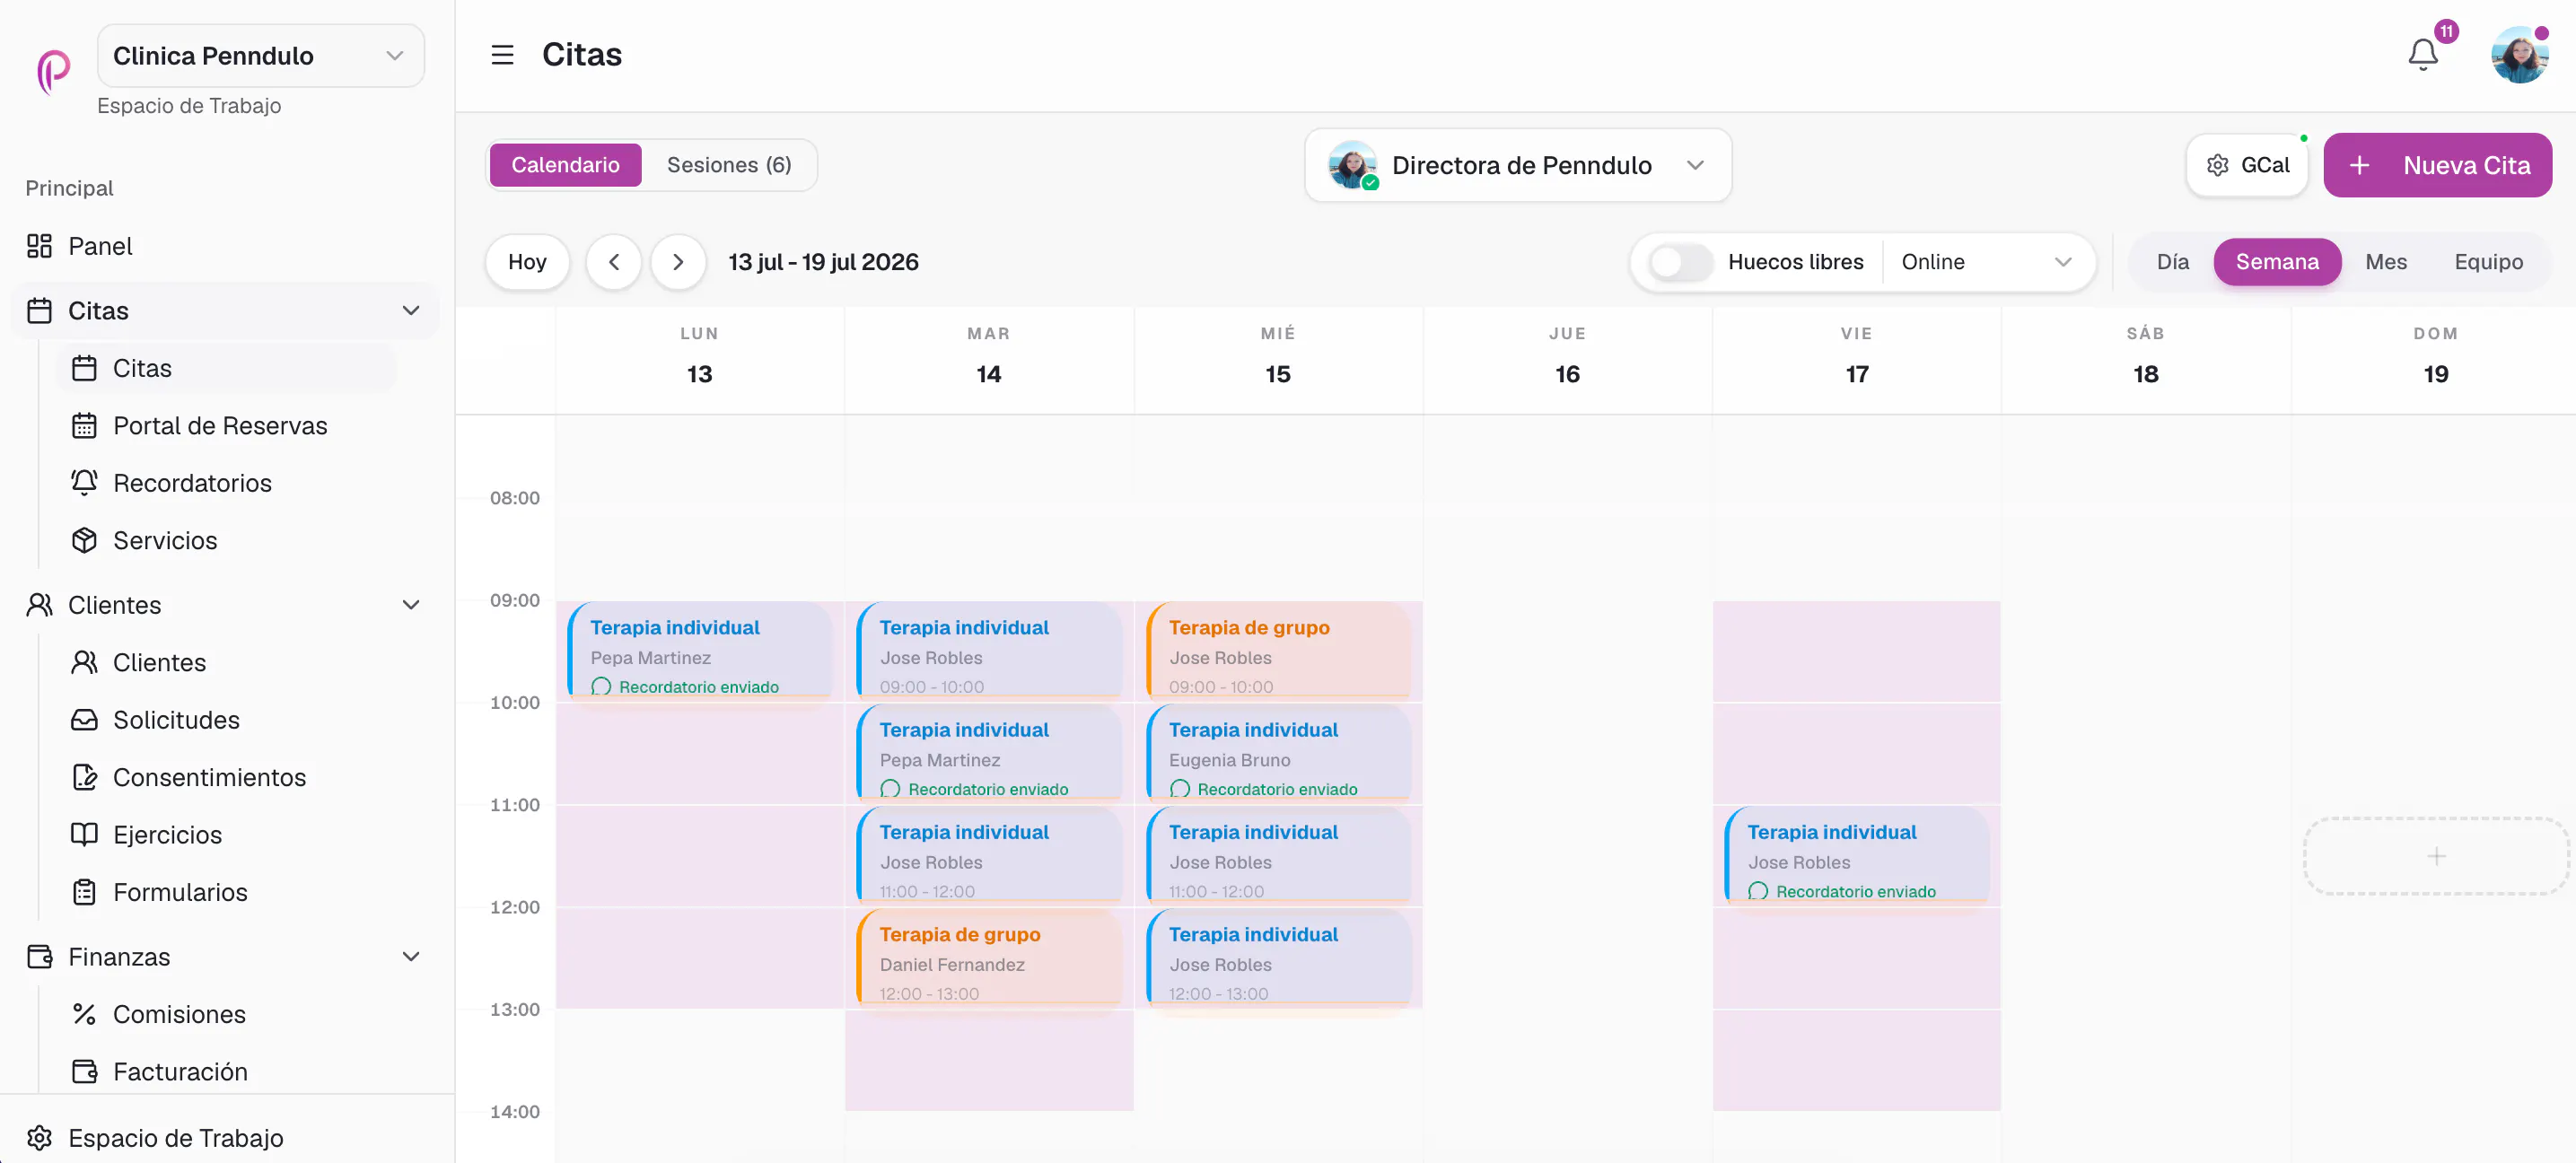The height and width of the screenshot is (1163, 2576).
Task: Open Solicitudes inbox icon
Action: 84,720
